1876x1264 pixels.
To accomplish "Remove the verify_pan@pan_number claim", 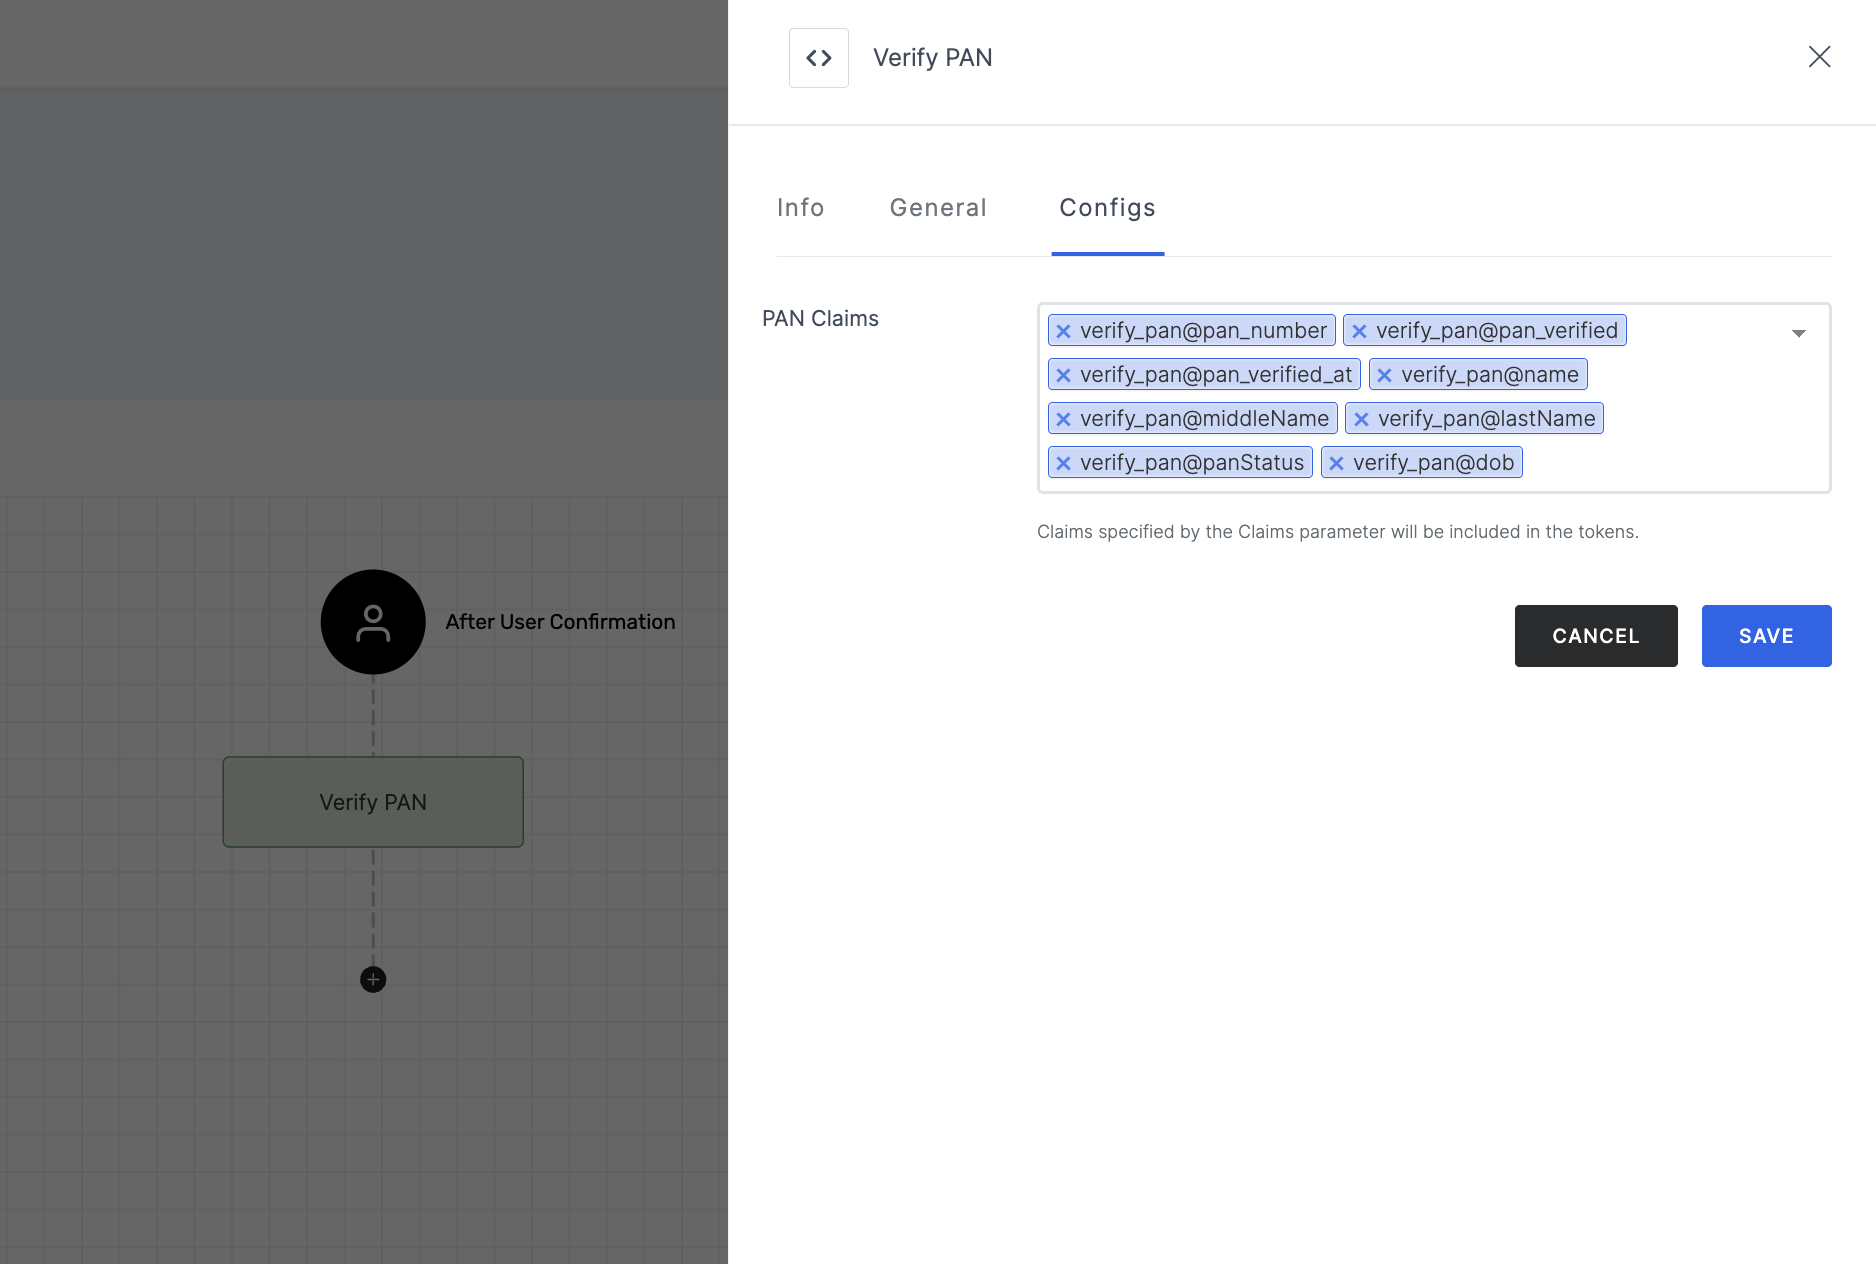I will click(x=1064, y=331).
